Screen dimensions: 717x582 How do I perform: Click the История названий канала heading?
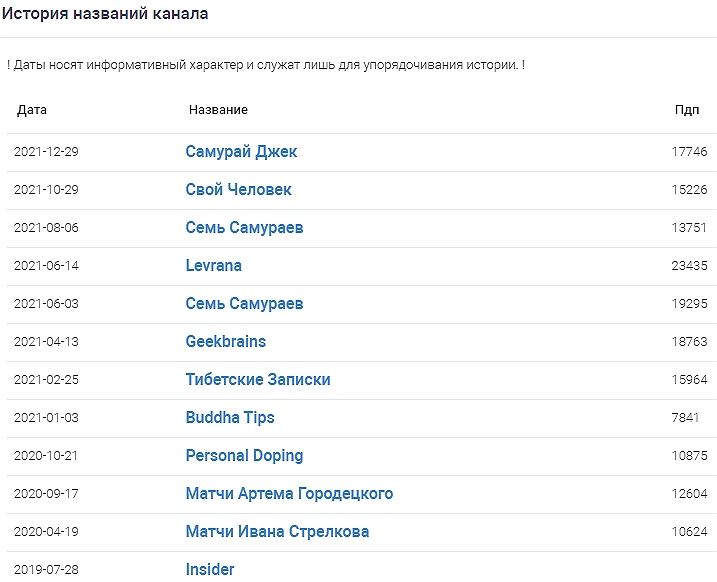105,16
